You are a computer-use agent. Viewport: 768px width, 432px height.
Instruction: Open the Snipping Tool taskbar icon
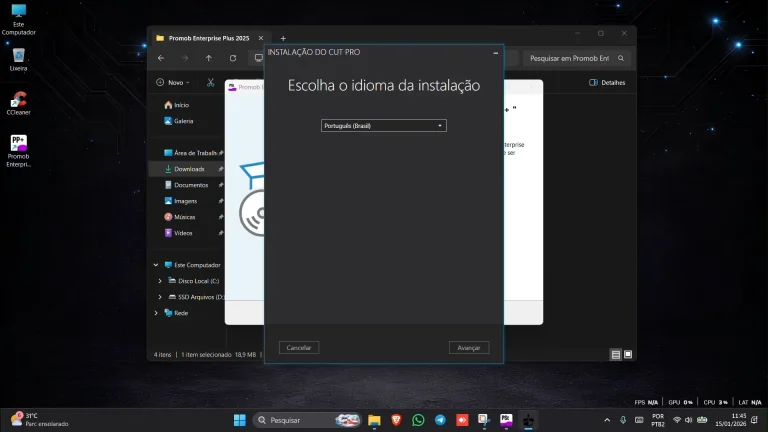tap(484, 420)
